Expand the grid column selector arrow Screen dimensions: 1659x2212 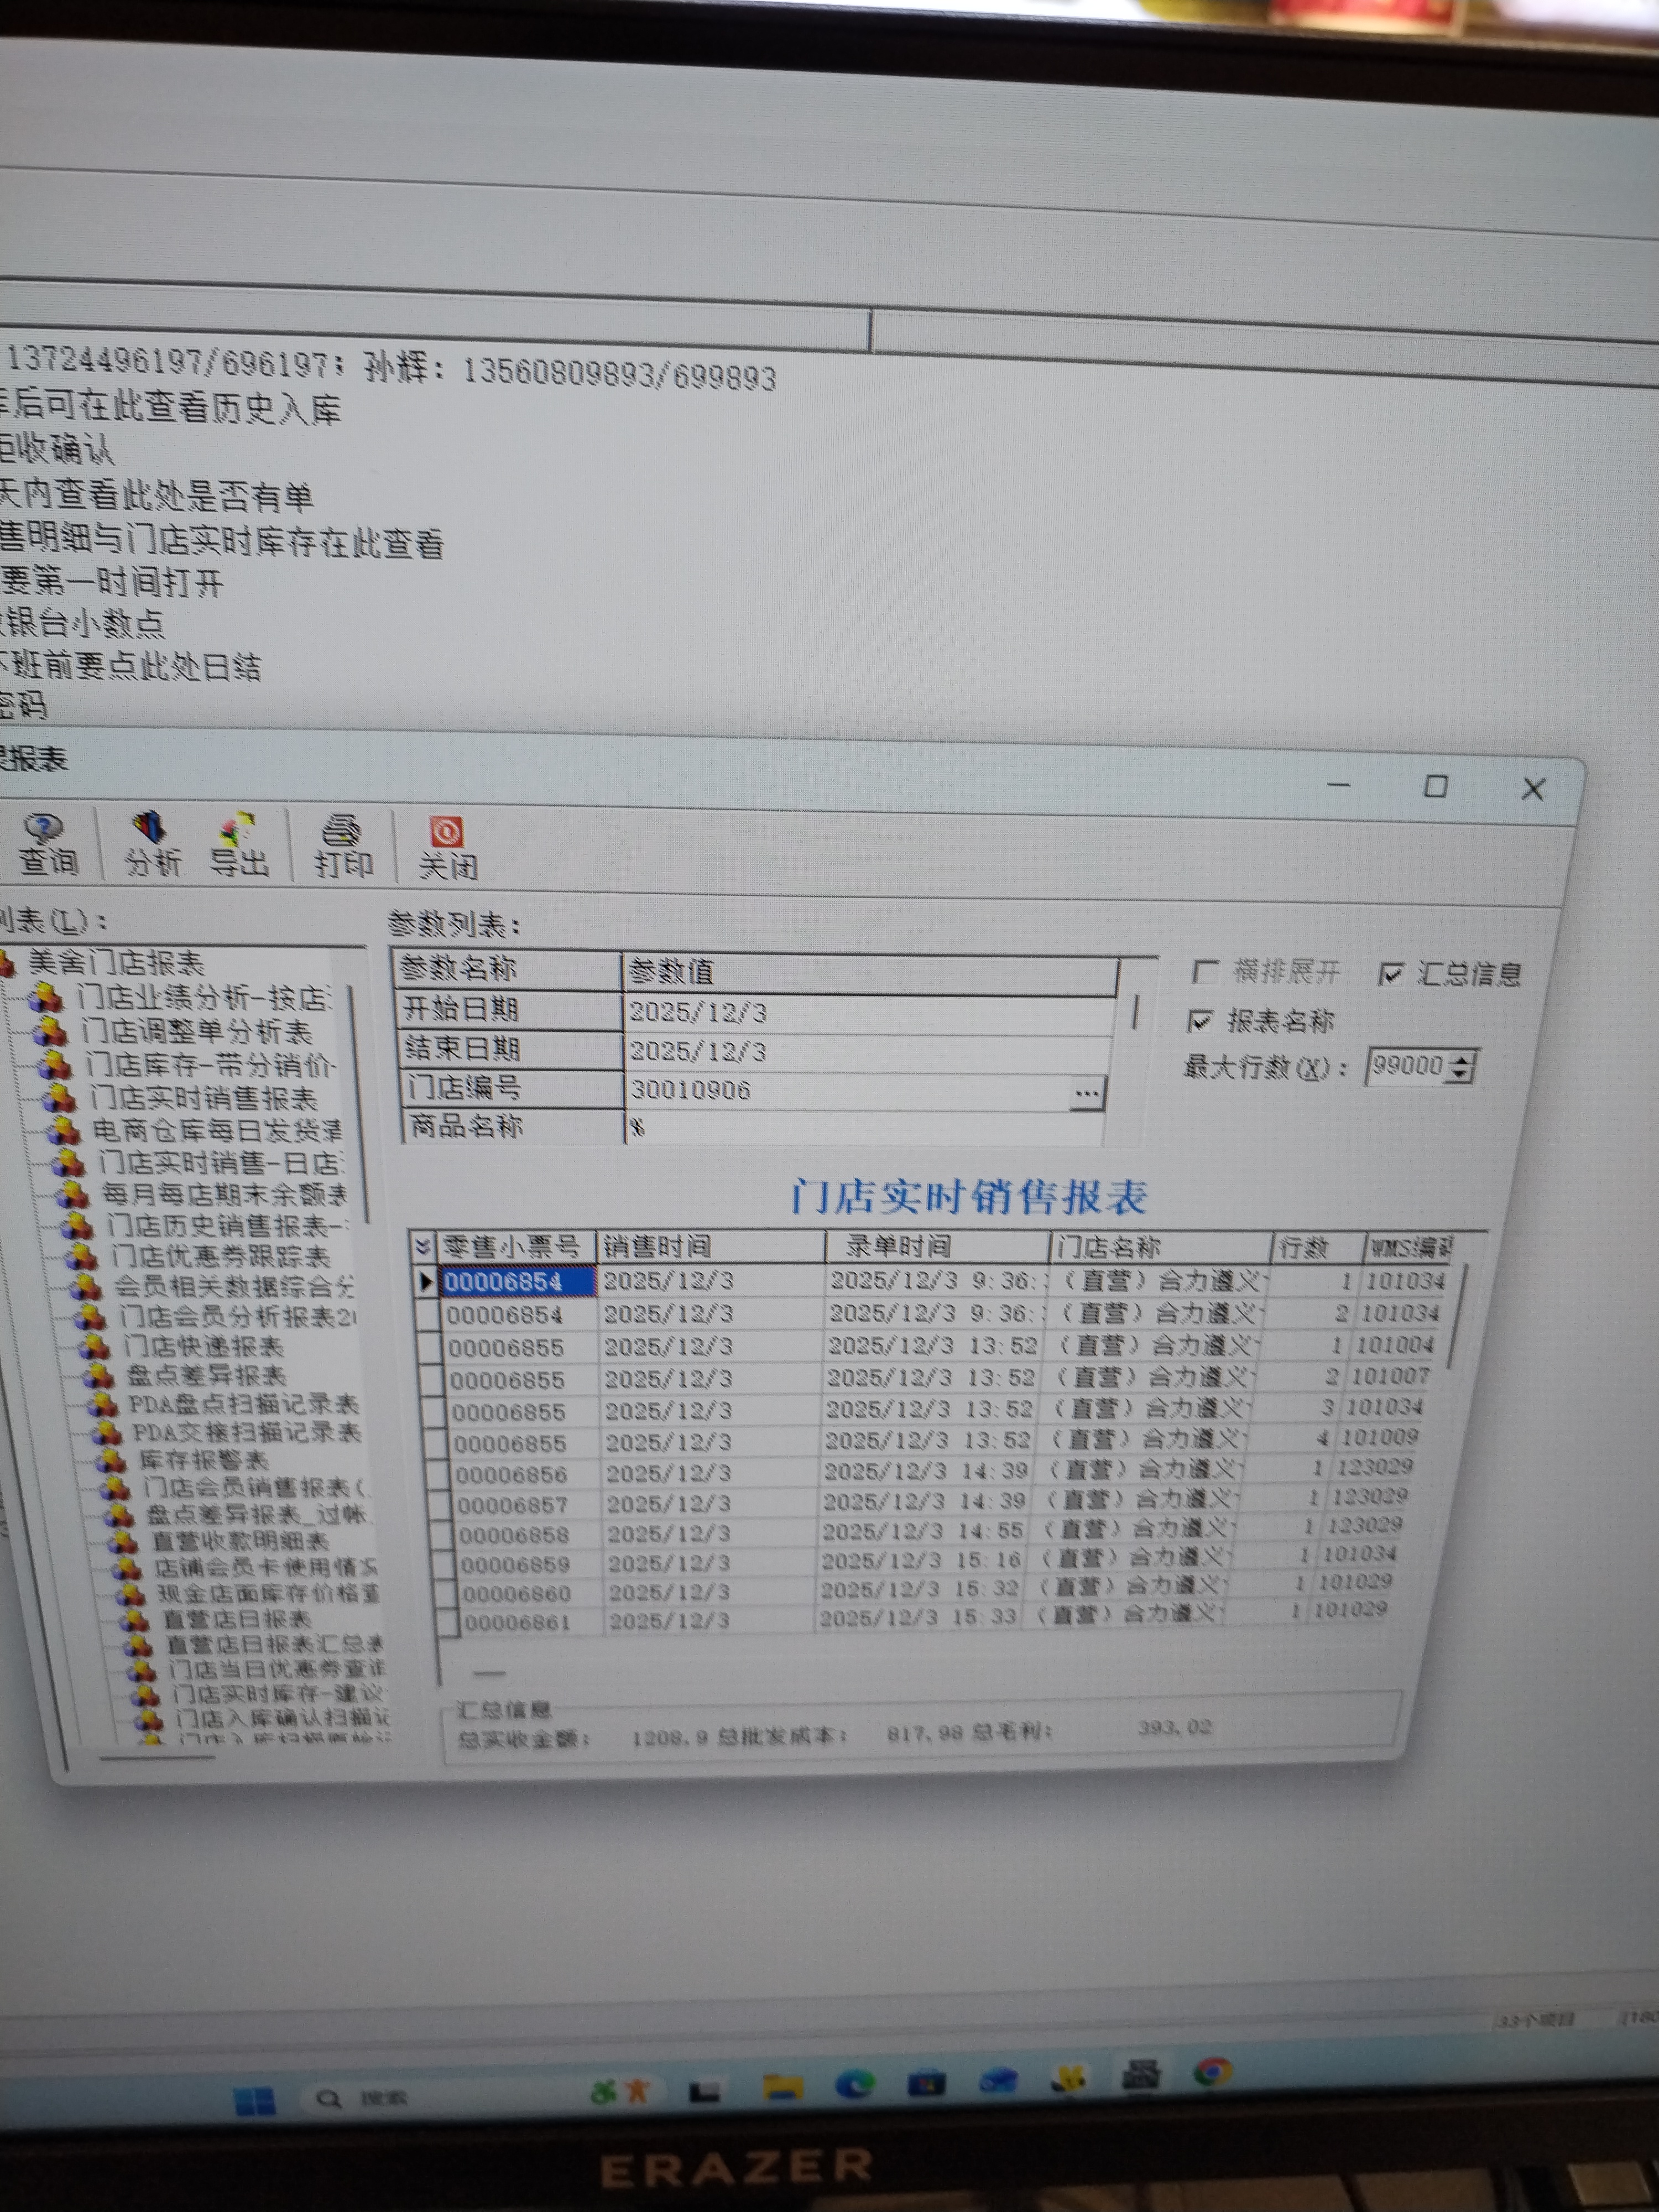(423, 1246)
